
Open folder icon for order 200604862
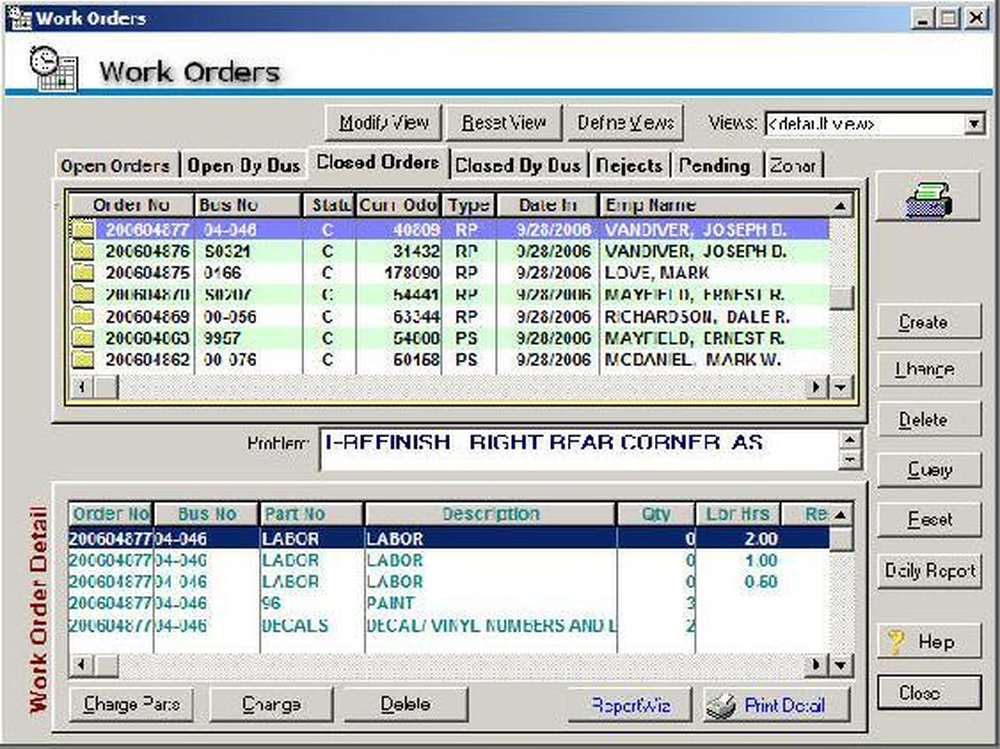pos(83,360)
